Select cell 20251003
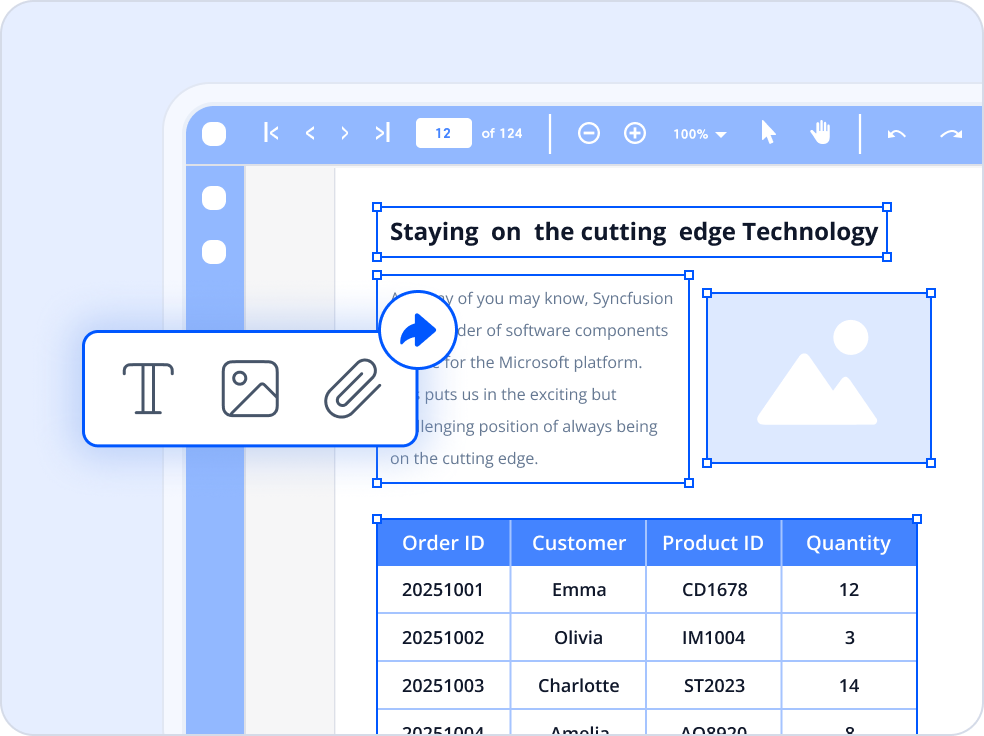This screenshot has width=984, height=736. [444, 685]
